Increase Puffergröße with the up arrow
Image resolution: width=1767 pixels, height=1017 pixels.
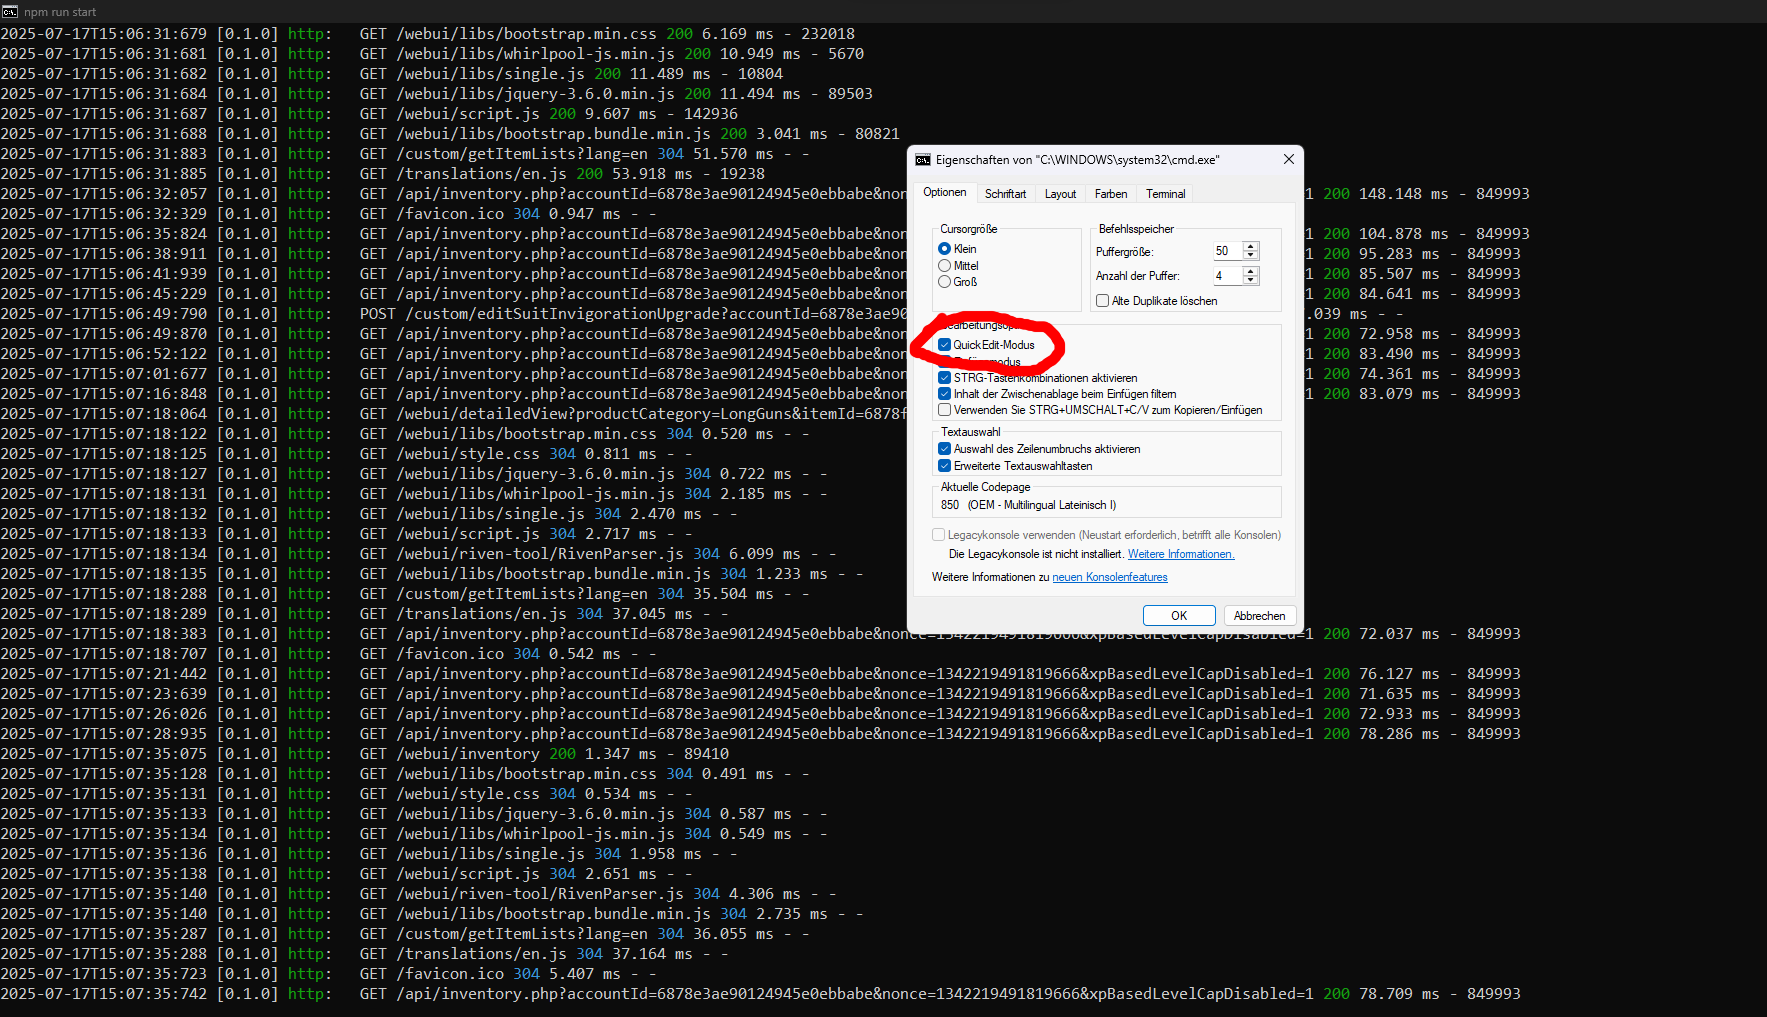click(1250, 246)
